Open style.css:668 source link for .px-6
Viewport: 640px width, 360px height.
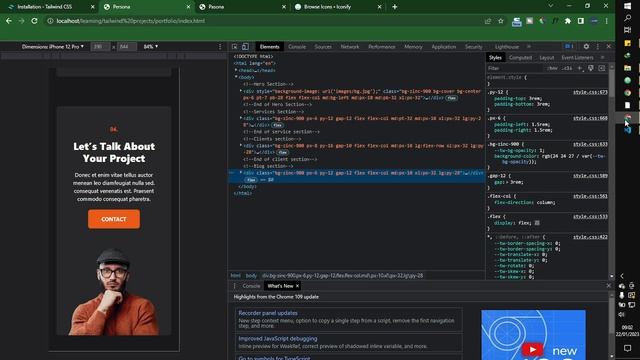(590, 118)
